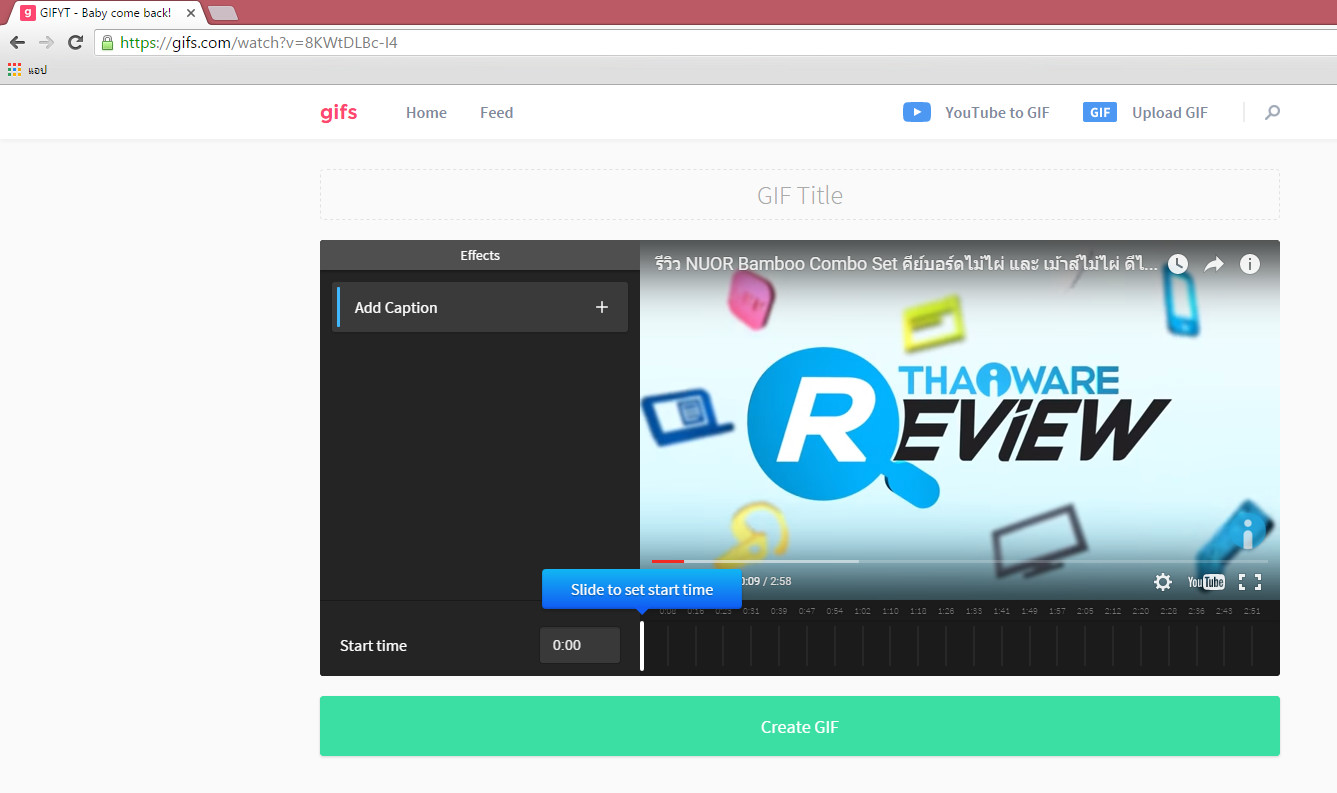
Task: Click the blue GIF badge icon
Action: [x=1099, y=112]
